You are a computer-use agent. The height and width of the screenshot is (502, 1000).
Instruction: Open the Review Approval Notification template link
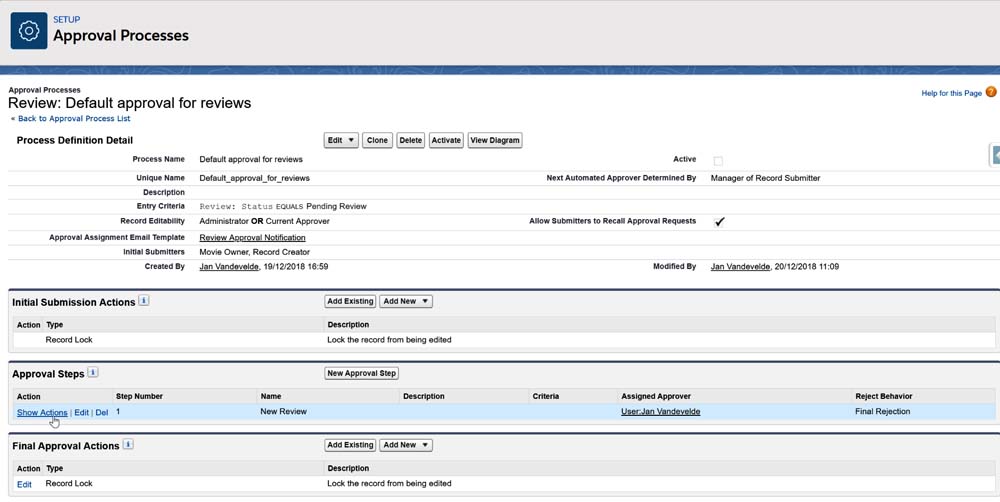pos(252,238)
